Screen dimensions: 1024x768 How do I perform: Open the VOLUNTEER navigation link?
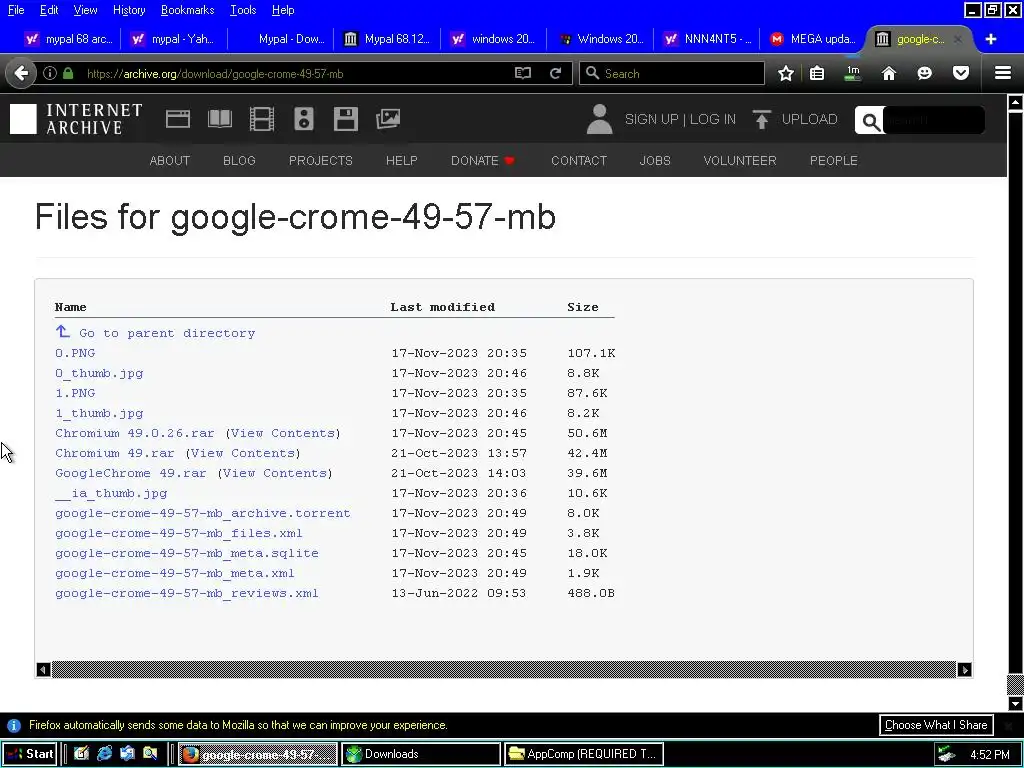point(740,160)
